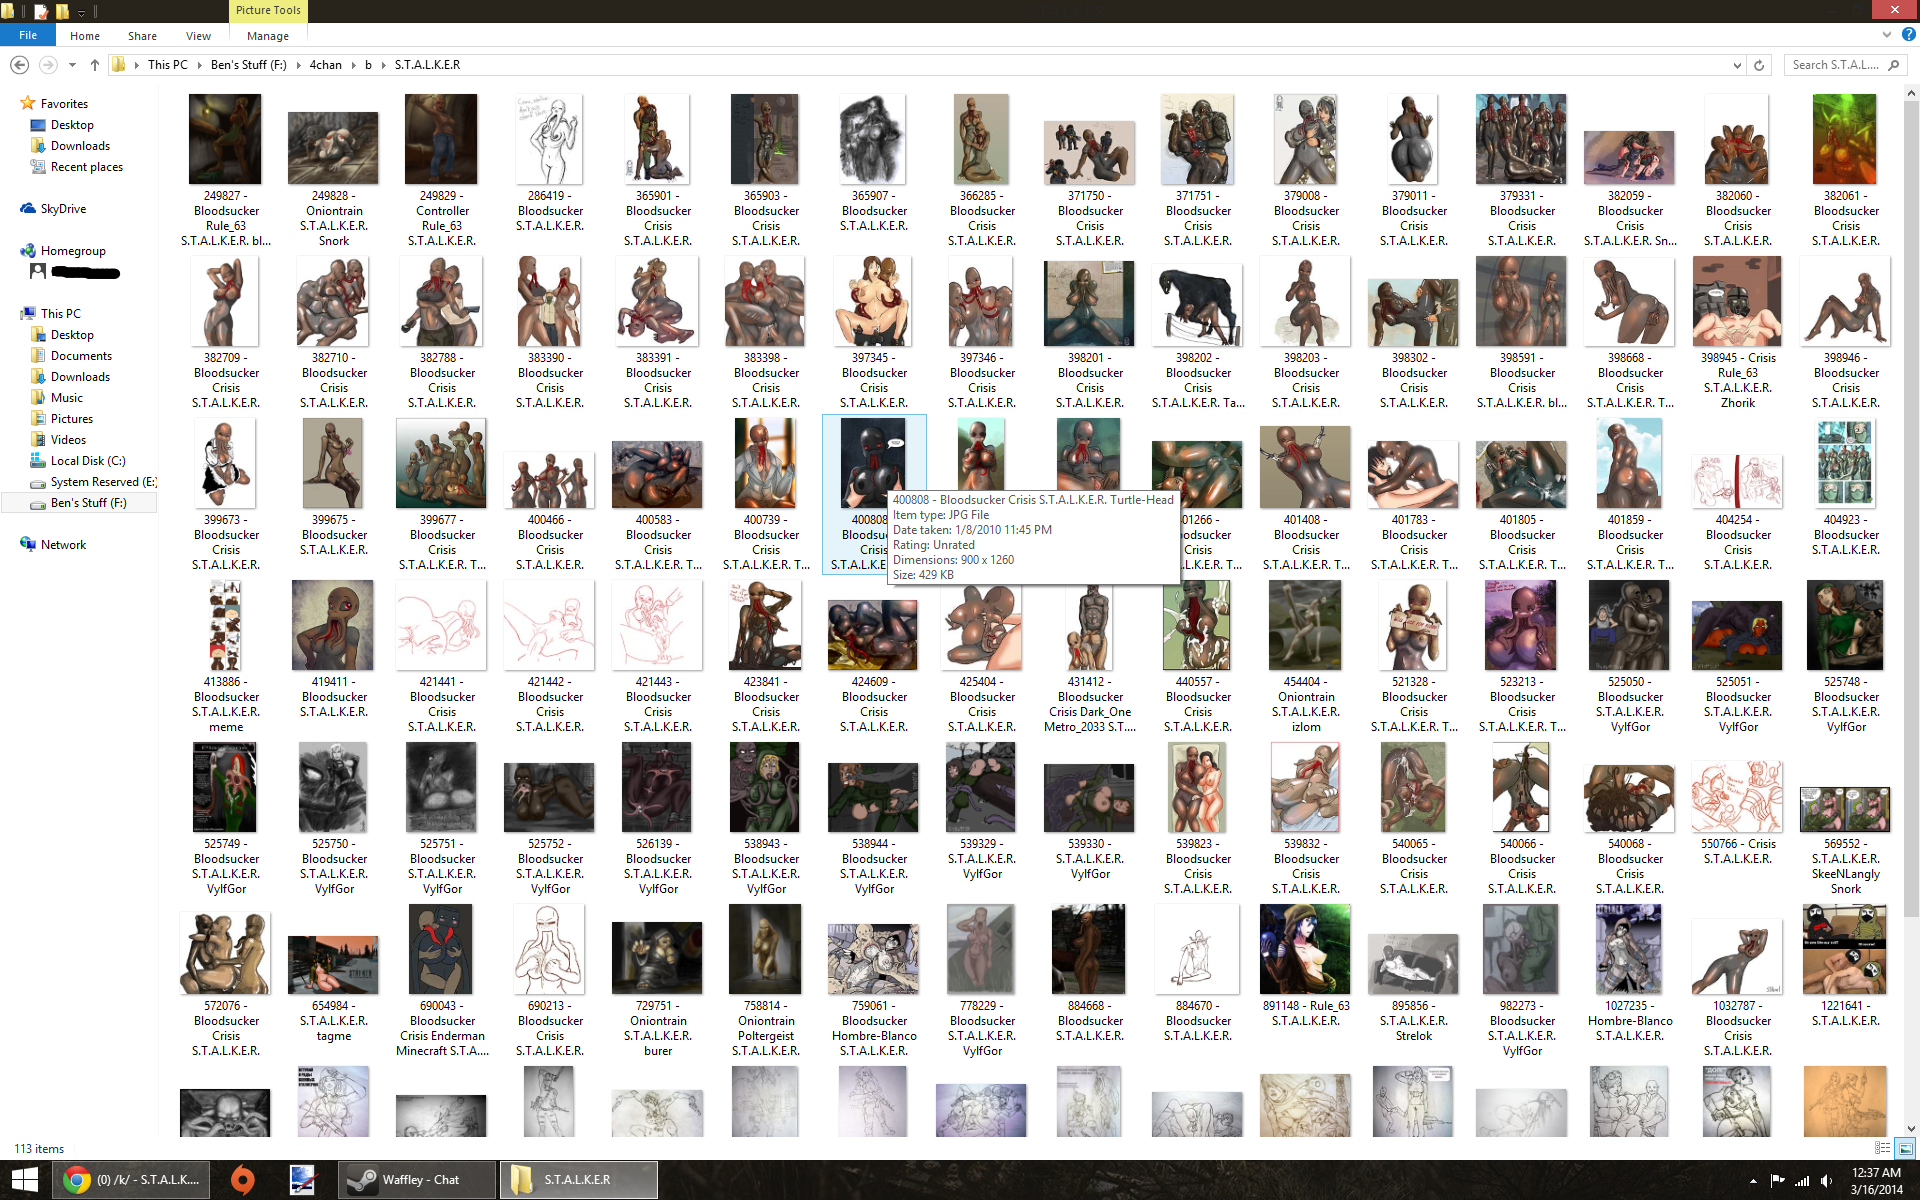
Task: Open the Steam Waffley Chat taskbar item
Action: click(x=417, y=1180)
